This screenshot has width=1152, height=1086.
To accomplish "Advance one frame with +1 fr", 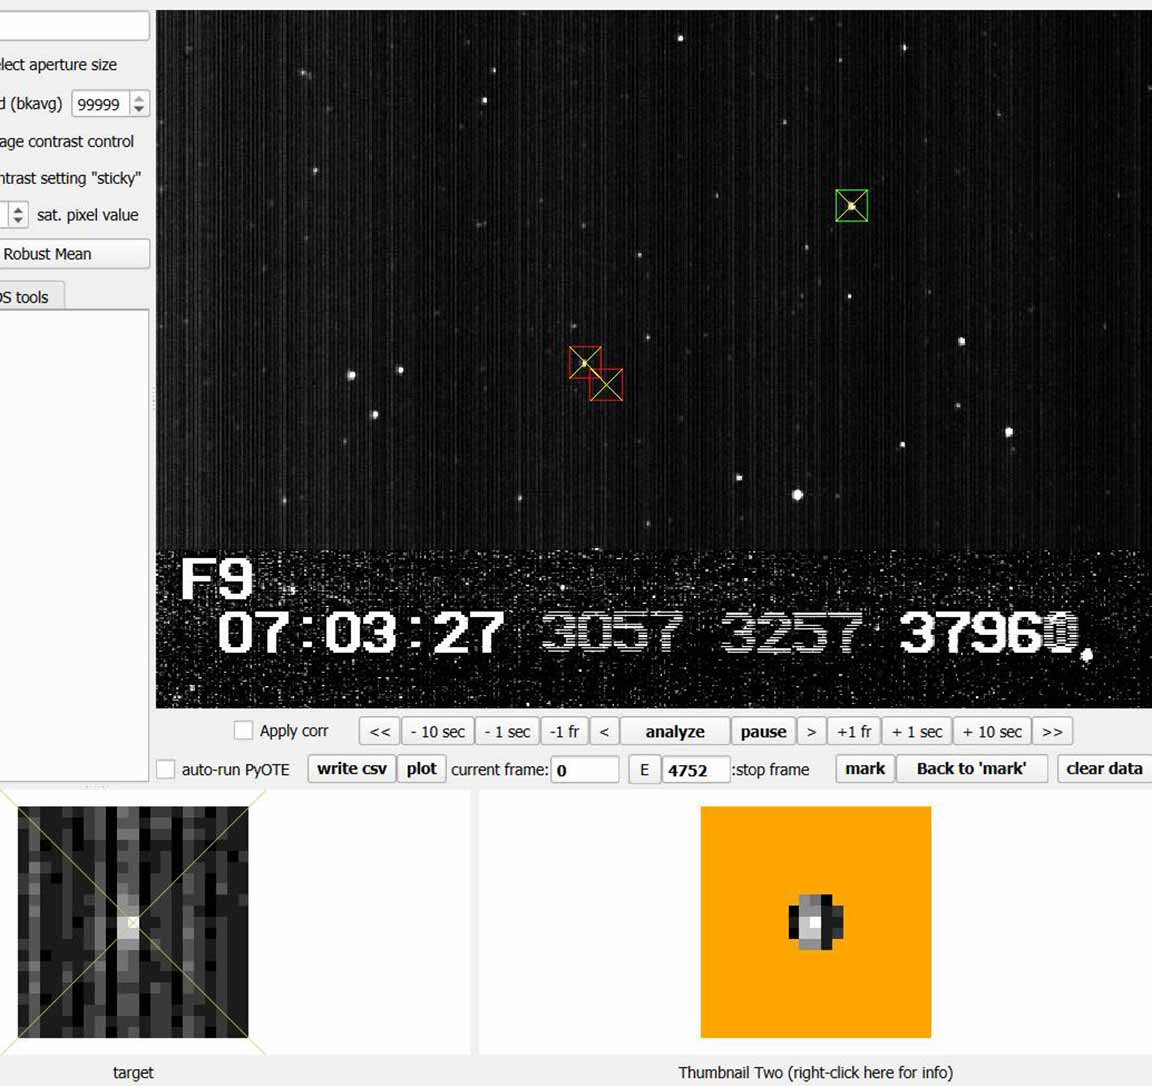I will pyautogui.click(x=855, y=732).
